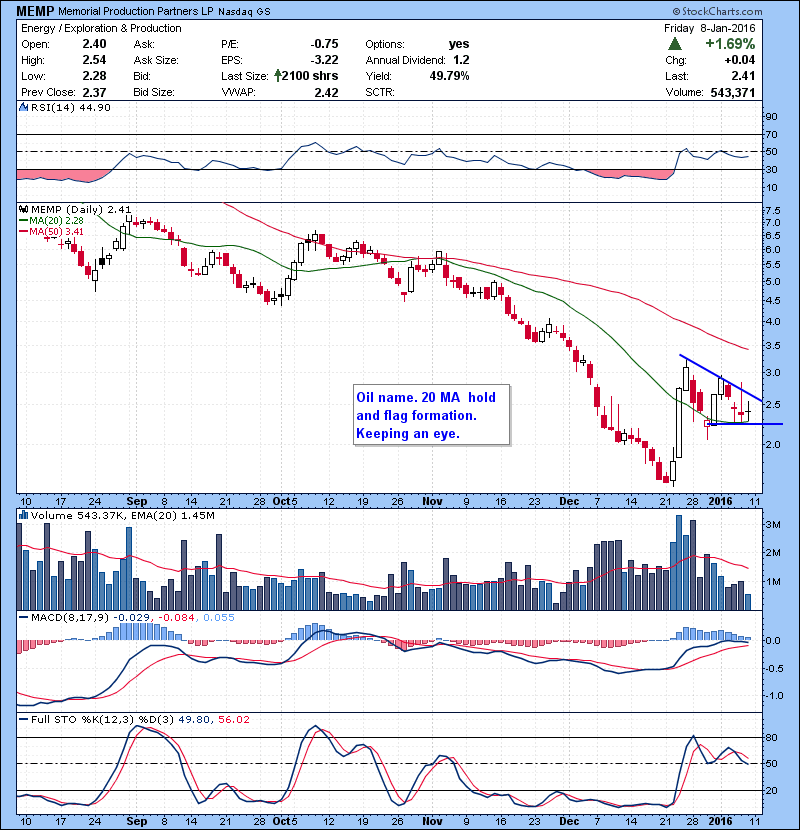Image resolution: width=800 pixels, height=830 pixels.
Task: Click the blue Full STO legend dash
Action: pos(24,719)
